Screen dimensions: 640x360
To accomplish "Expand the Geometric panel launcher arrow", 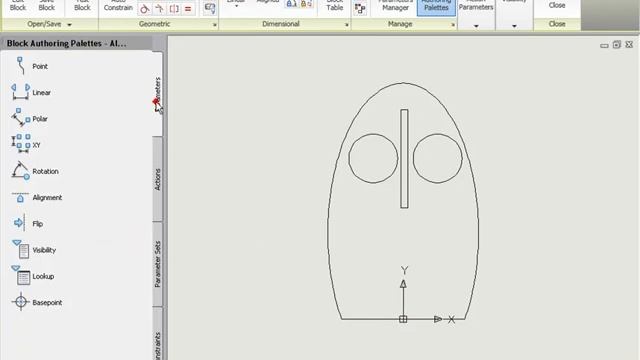I will pos(215,25).
